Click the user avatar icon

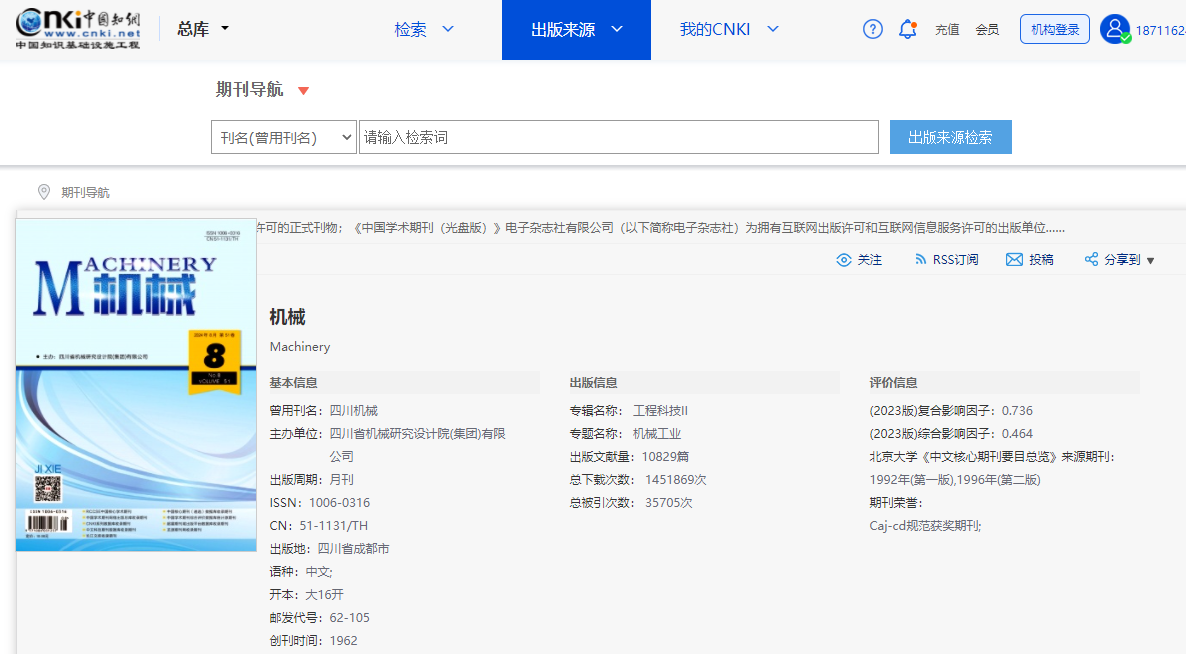1115,29
